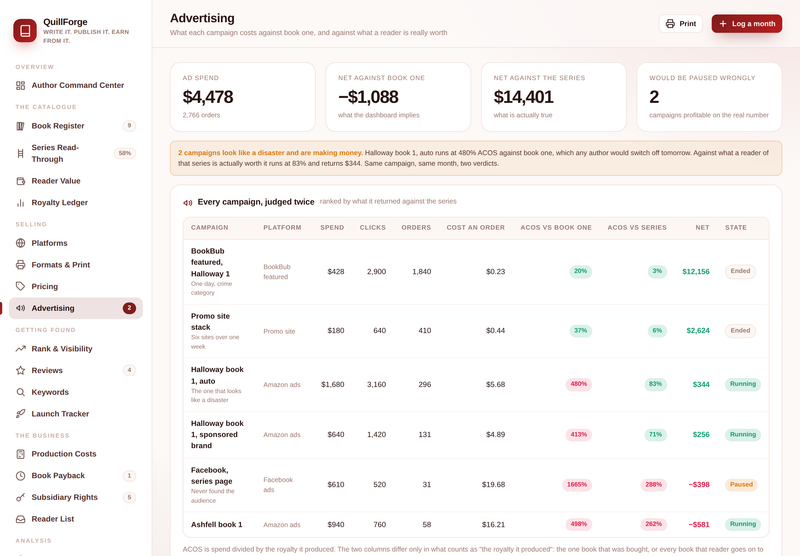Click the Reader List inbox icon
Viewport: 800px width, 556px height.
[20, 519]
